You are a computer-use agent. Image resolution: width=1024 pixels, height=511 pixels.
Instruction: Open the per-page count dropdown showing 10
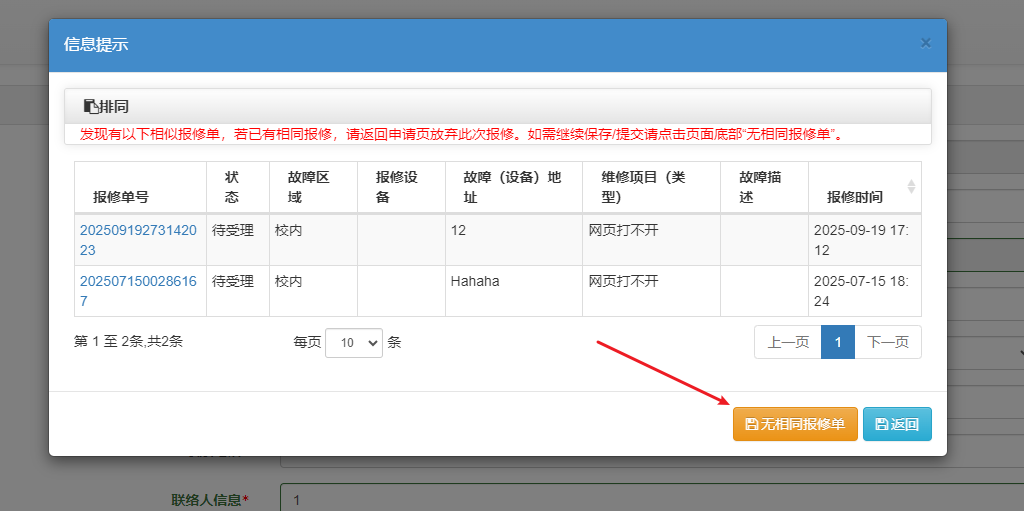pos(354,342)
